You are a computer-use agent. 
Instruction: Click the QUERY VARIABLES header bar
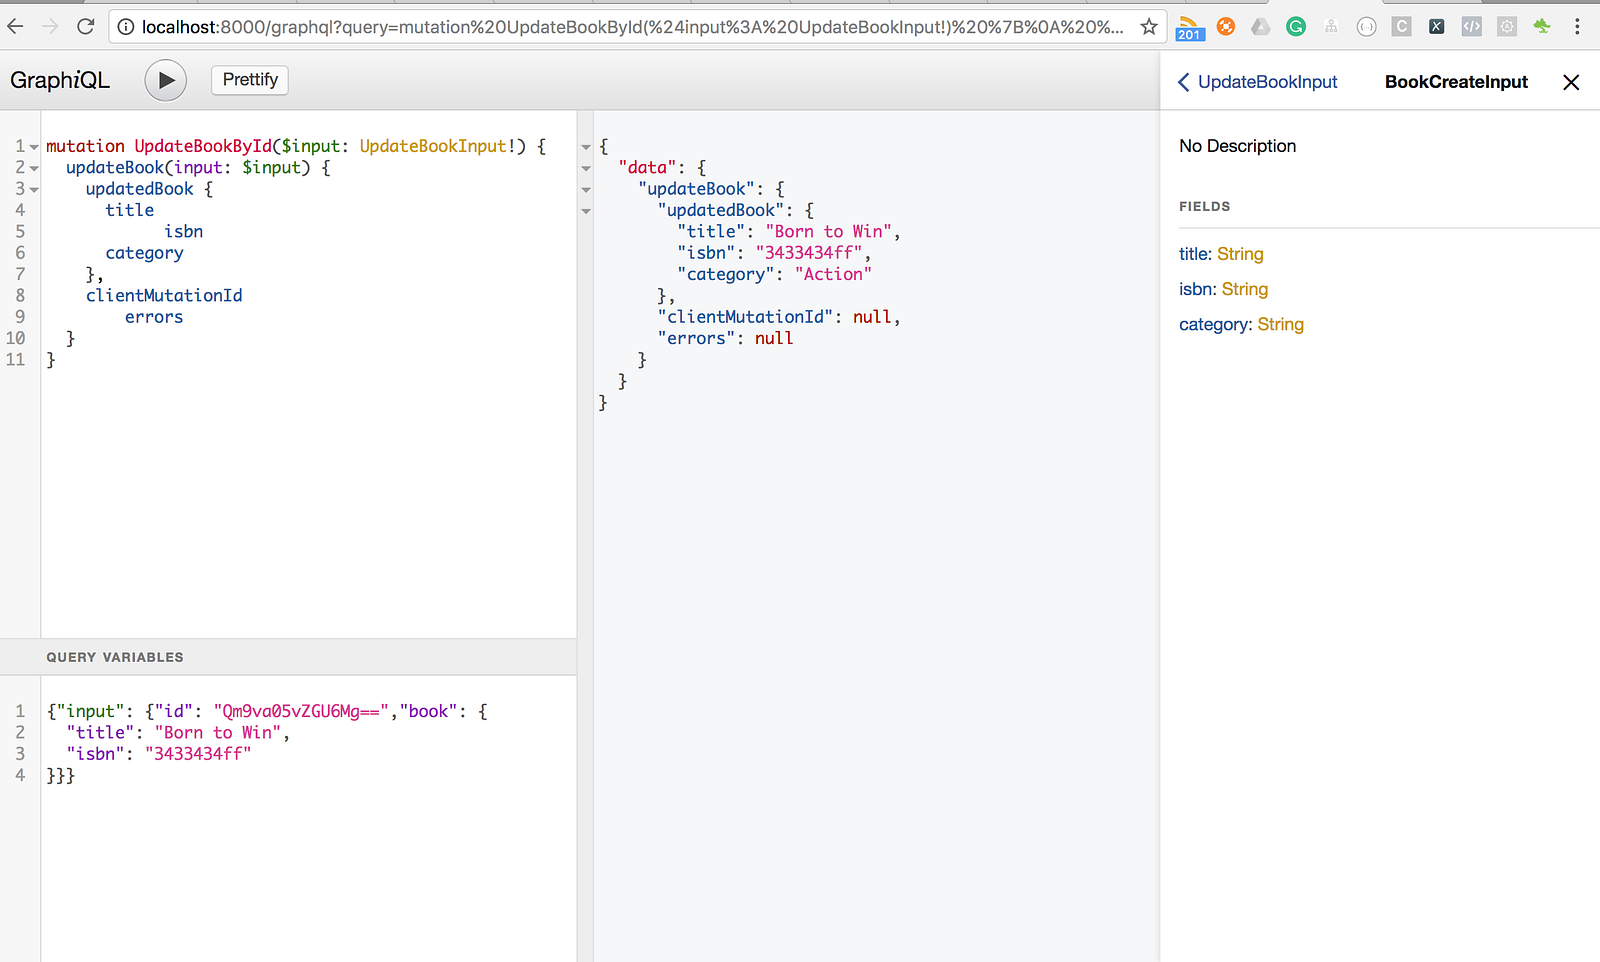coord(288,657)
